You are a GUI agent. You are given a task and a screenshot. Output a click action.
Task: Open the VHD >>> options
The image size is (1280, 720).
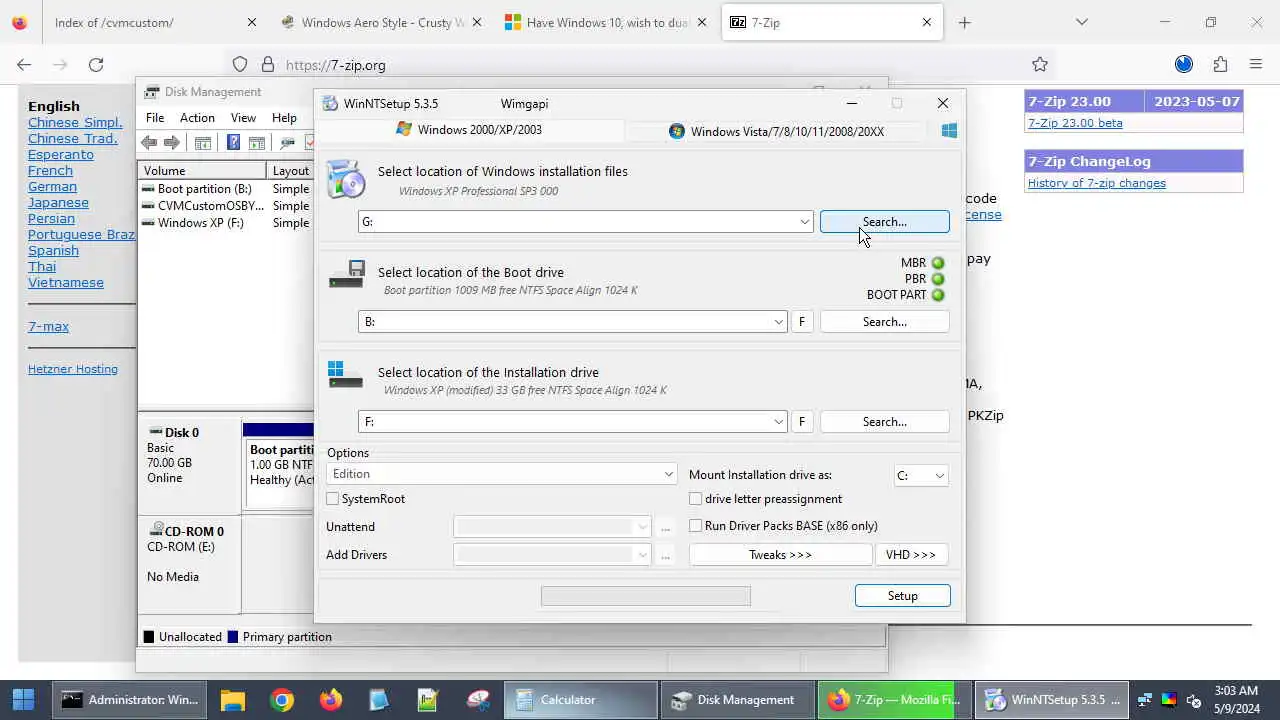[910, 555]
